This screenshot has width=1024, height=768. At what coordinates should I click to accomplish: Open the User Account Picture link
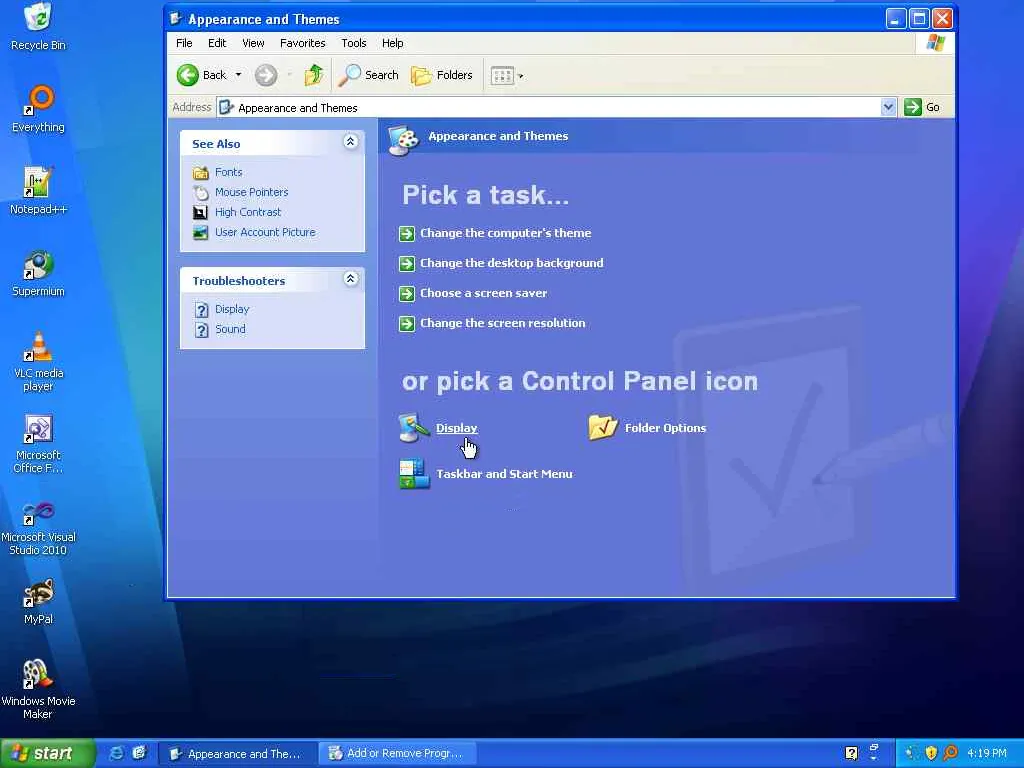point(265,232)
